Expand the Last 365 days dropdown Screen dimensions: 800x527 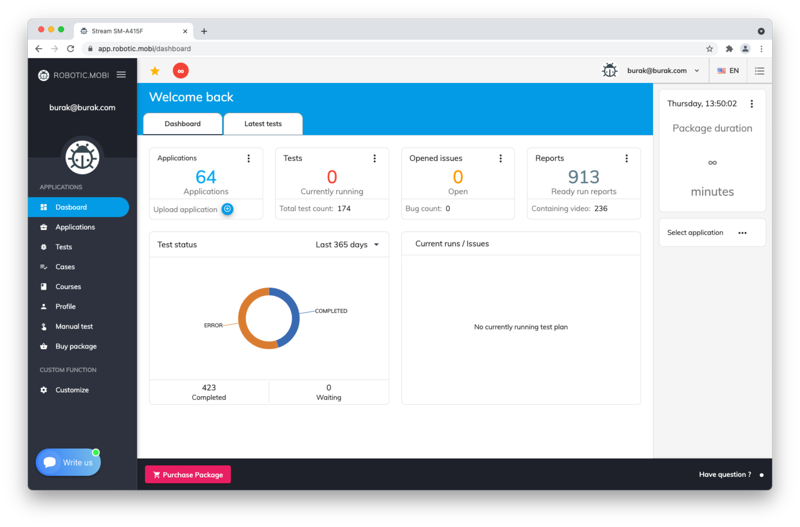(x=347, y=244)
